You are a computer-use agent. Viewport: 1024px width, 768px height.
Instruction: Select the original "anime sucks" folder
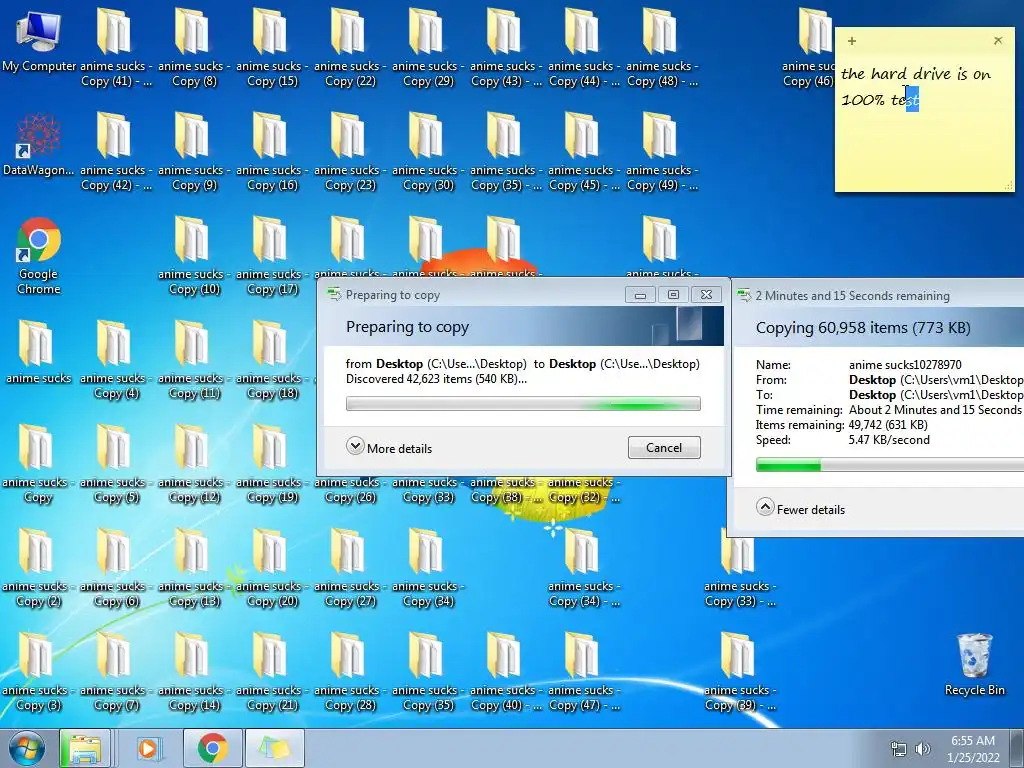[39, 351]
